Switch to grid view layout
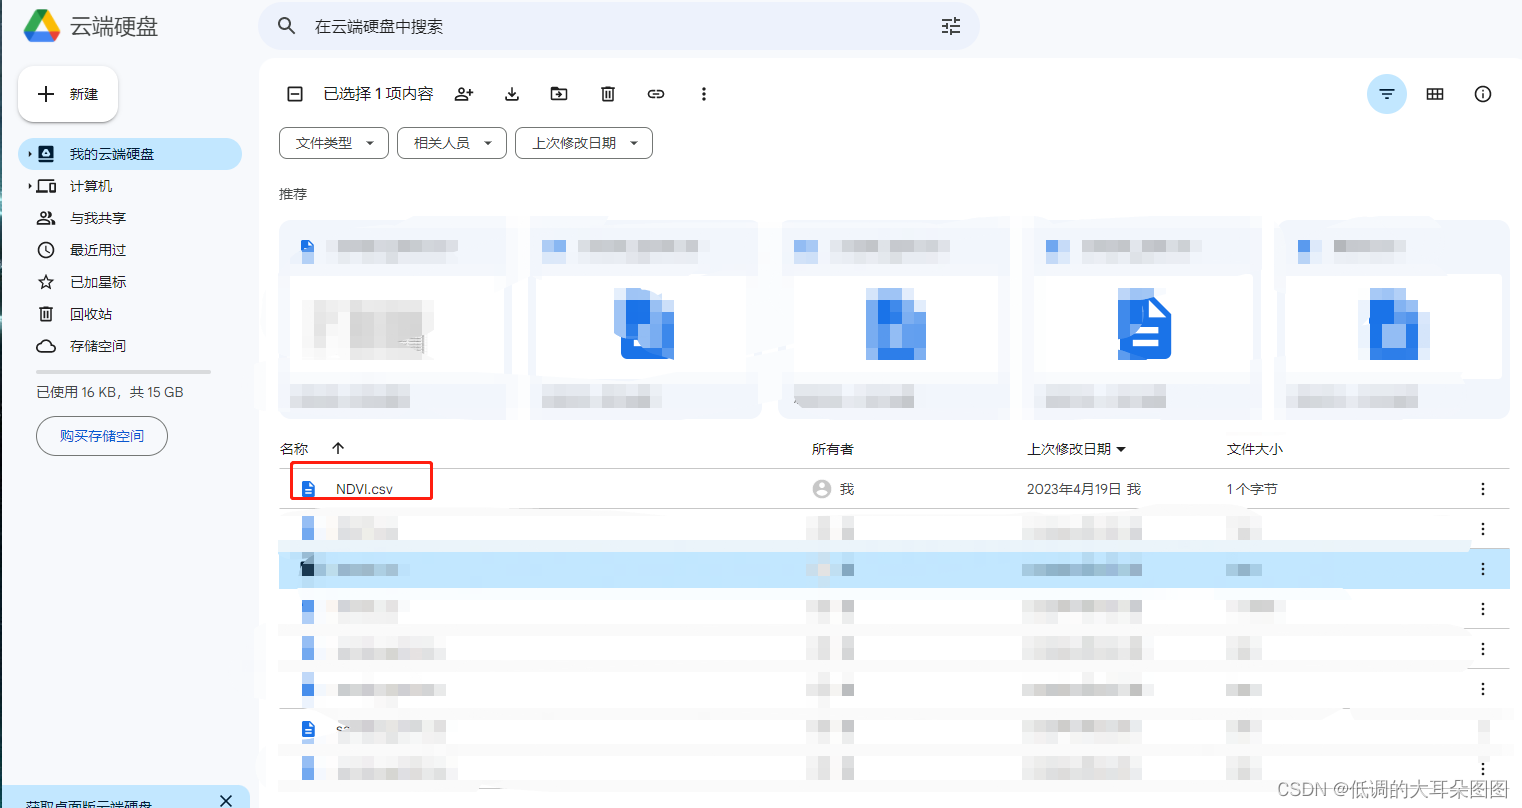The height and width of the screenshot is (808, 1522). (1434, 93)
